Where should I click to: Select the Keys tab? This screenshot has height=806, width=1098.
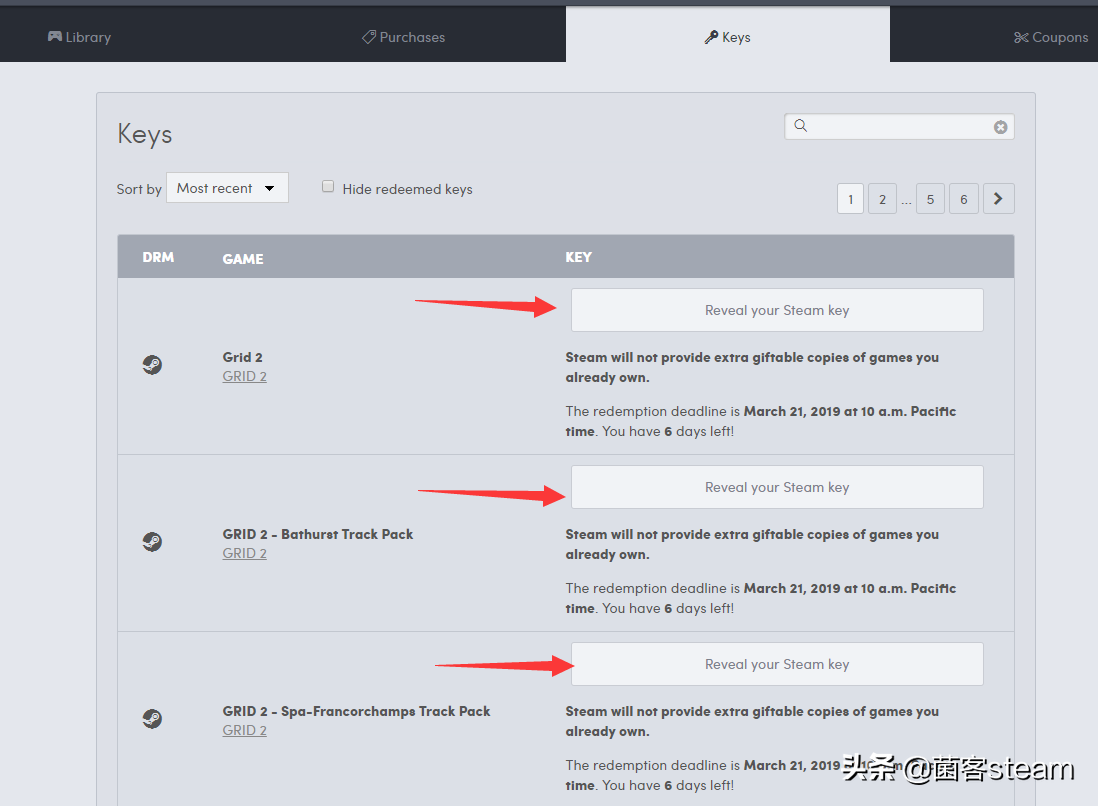[727, 37]
